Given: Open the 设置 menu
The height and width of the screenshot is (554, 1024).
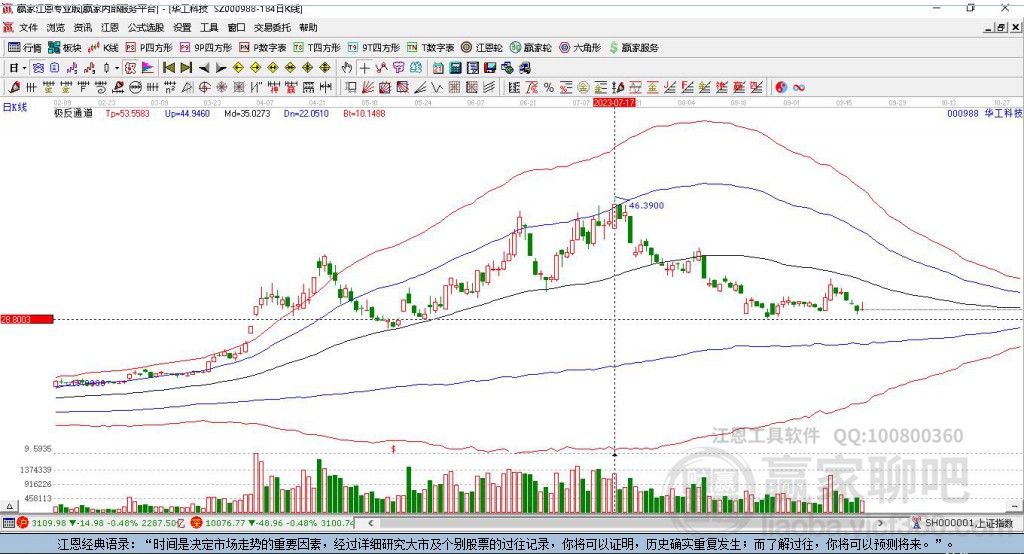Looking at the screenshot, I should point(182,27).
